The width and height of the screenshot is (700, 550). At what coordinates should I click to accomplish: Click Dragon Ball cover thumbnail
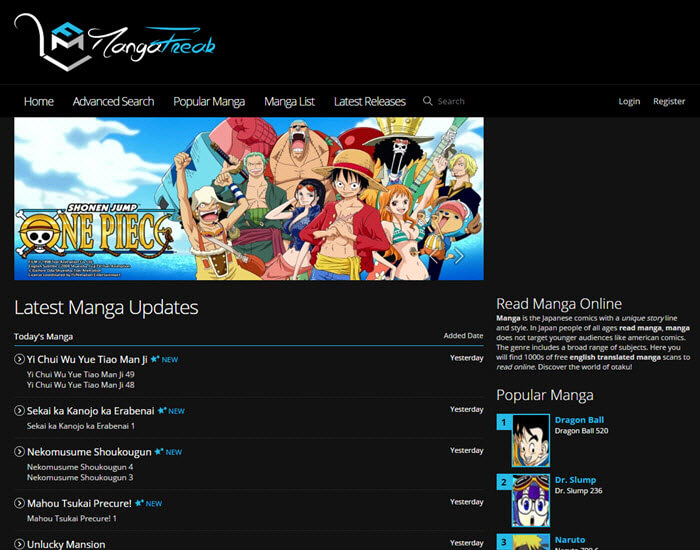(x=531, y=441)
